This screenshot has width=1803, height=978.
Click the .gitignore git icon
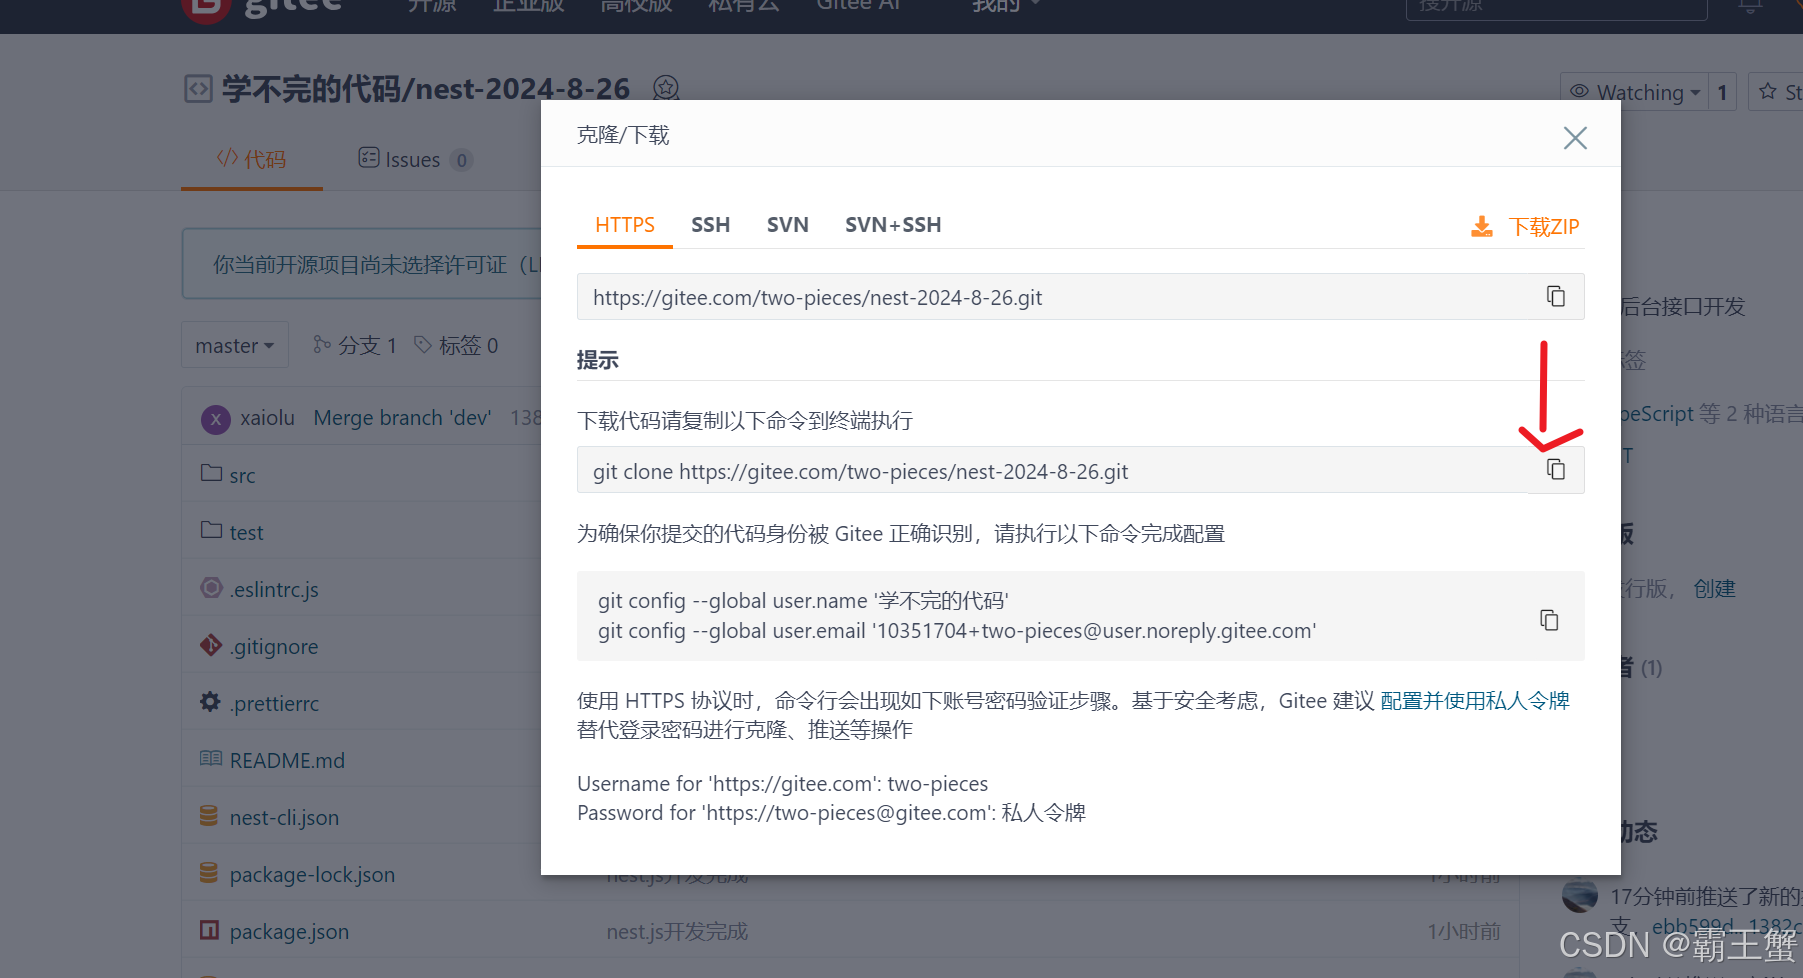click(x=211, y=645)
